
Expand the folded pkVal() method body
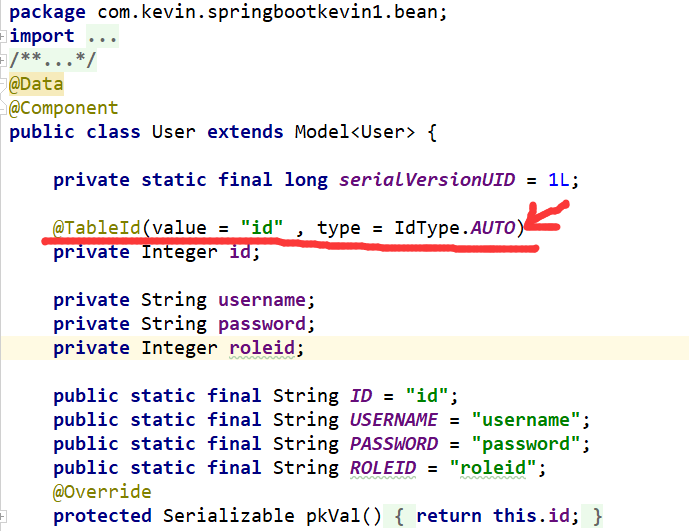(2, 516)
